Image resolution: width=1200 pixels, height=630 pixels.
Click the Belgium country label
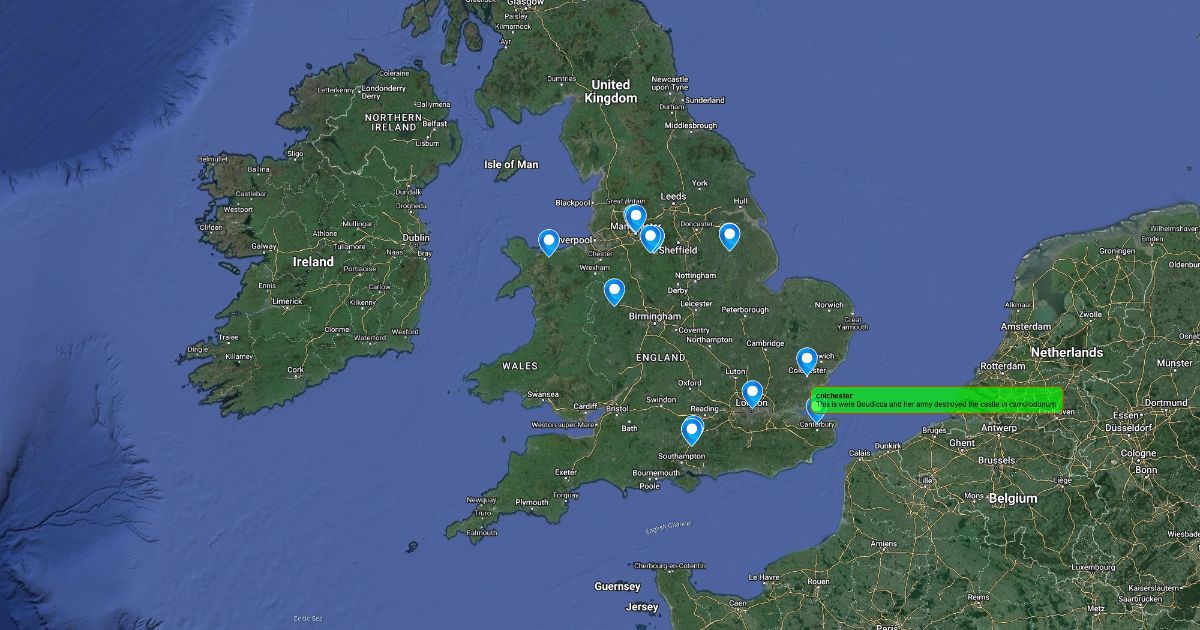pos(1014,498)
